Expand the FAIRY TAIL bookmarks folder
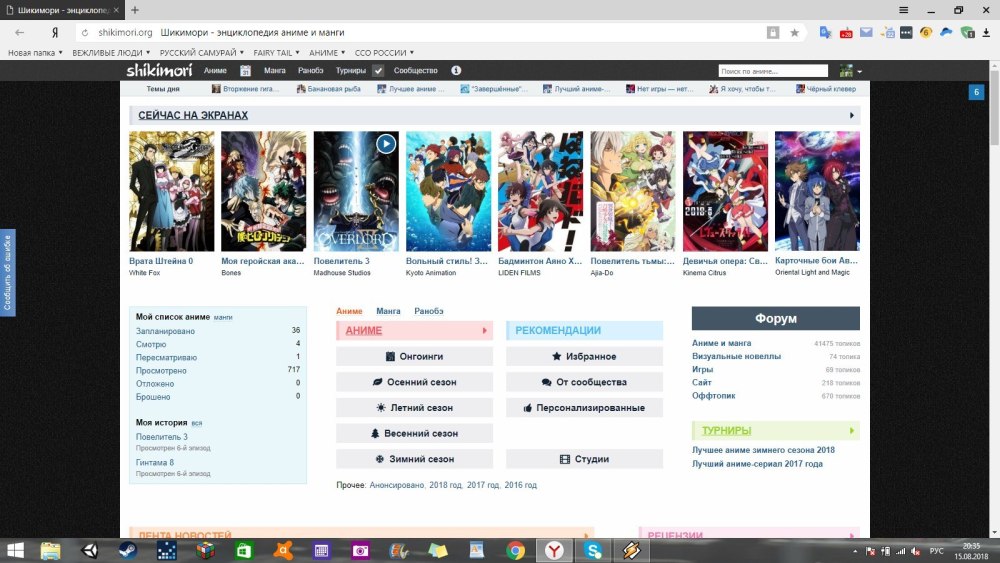 (276, 53)
